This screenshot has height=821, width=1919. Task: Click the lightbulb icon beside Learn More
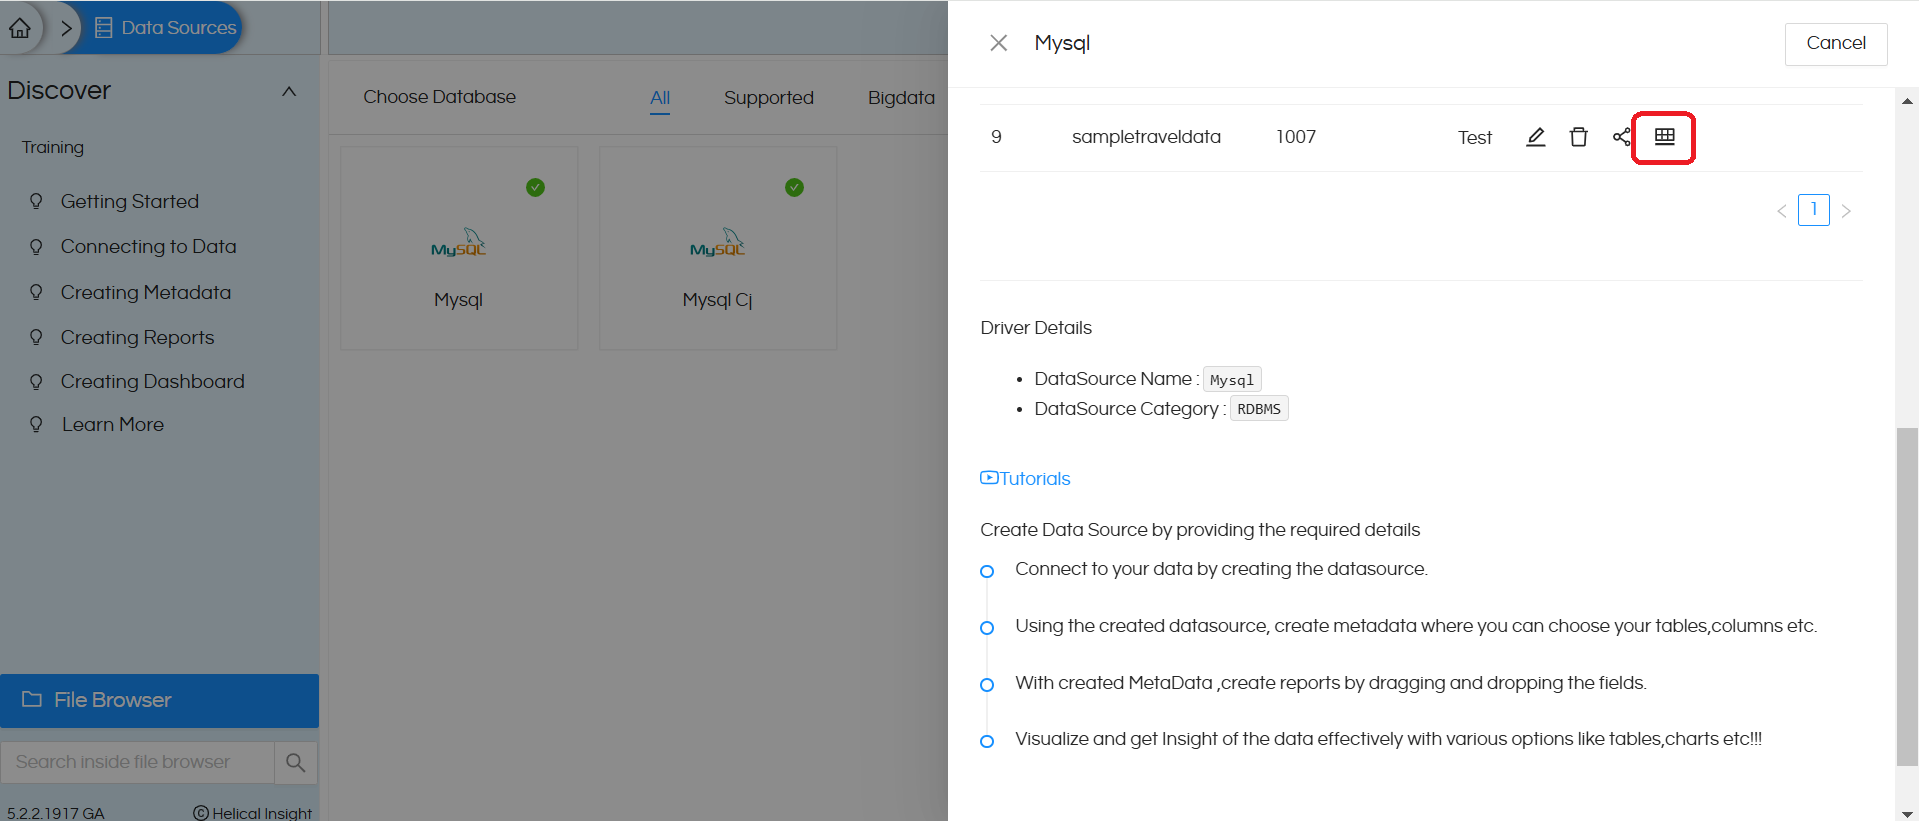tap(36, 424)
